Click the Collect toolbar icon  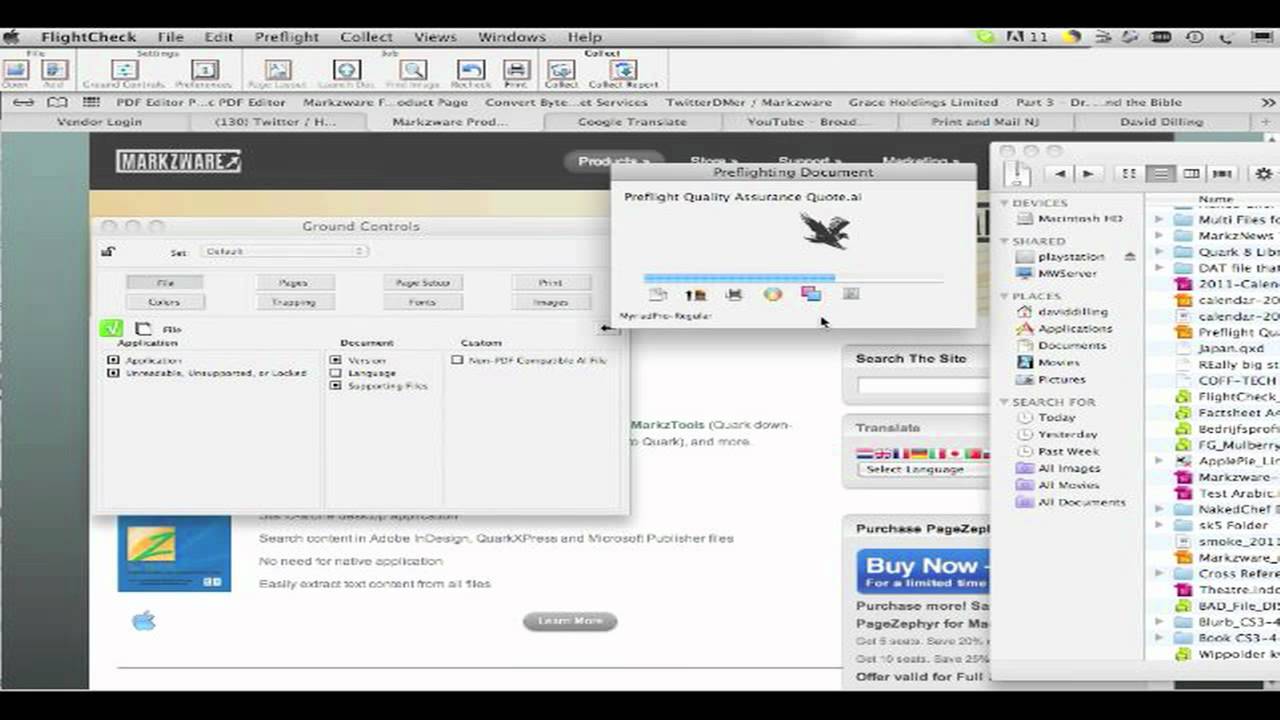pos(561,71)
